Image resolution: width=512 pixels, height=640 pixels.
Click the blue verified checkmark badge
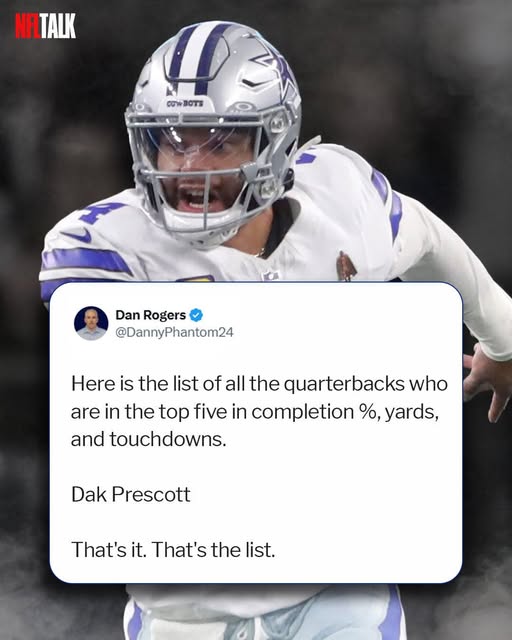pyautogui.click(x=196, y=315)
